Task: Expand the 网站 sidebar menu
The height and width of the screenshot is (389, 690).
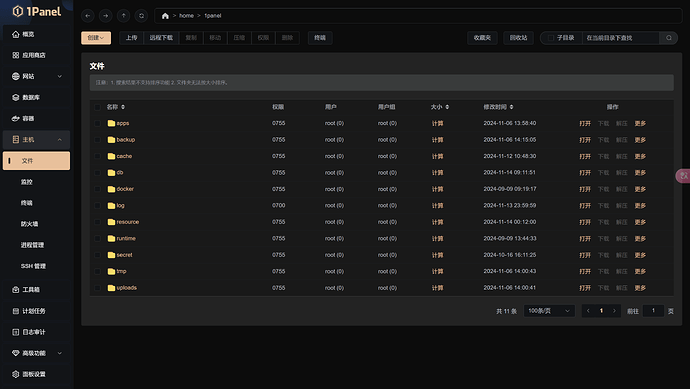Action: (37, 76)
